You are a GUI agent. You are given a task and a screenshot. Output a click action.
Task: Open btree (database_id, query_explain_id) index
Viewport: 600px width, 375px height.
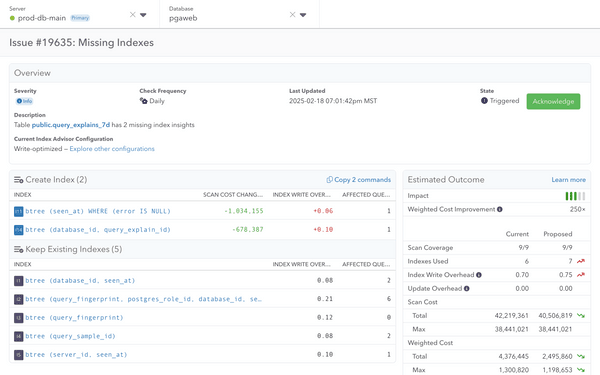click(98, 230)
